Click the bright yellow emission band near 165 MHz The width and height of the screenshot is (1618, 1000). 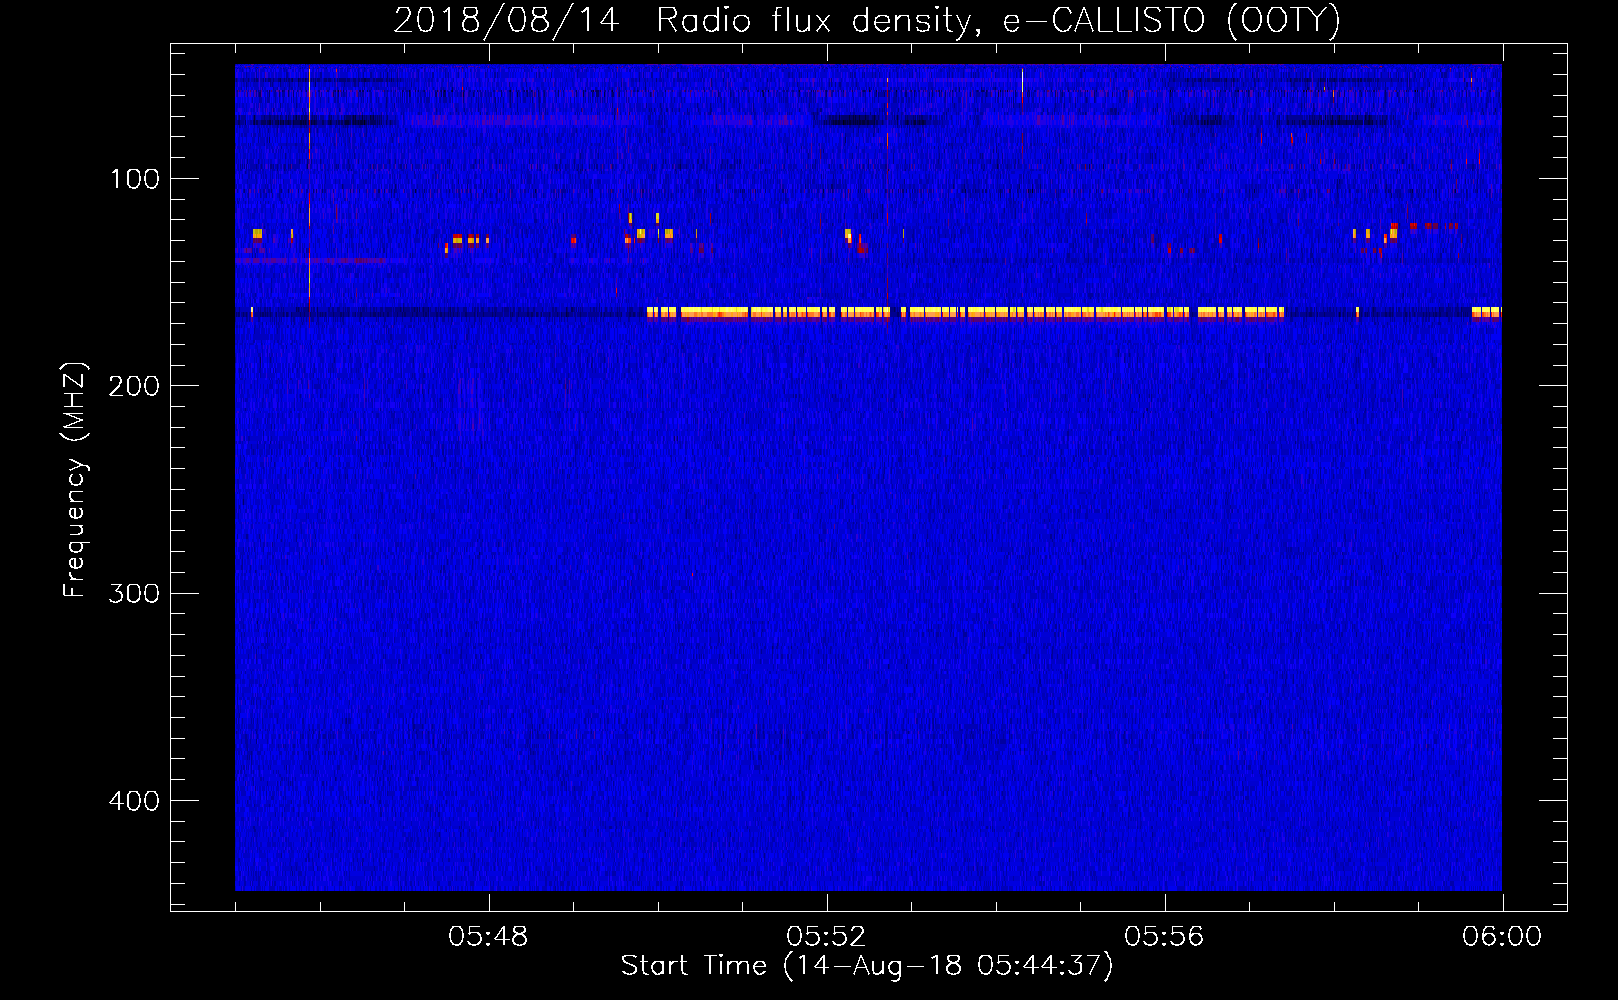coord(965,313)
